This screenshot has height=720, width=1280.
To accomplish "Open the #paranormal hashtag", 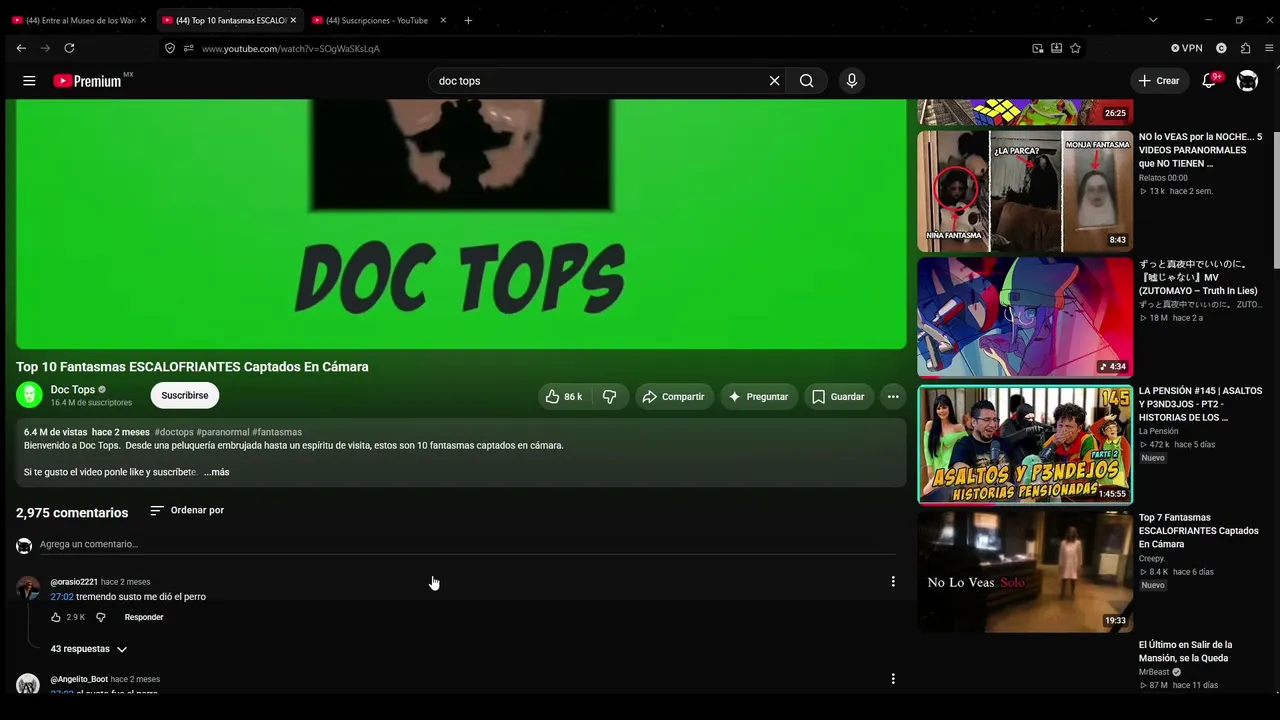I will (x=223, y=432).
